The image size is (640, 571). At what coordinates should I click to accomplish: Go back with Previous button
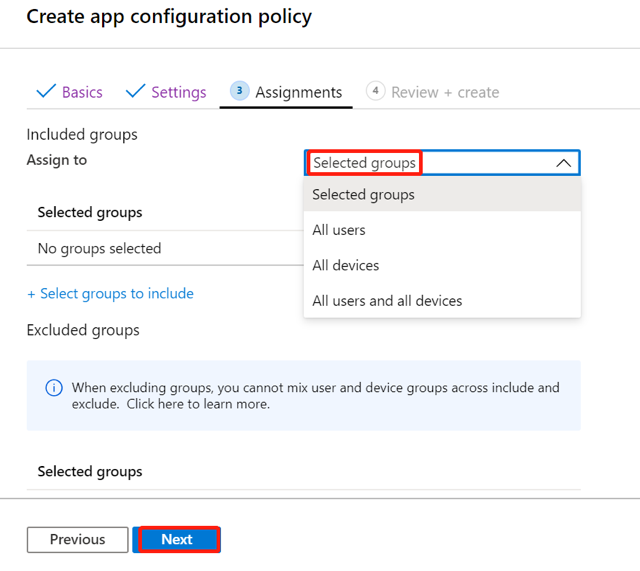tap(78, 540)
